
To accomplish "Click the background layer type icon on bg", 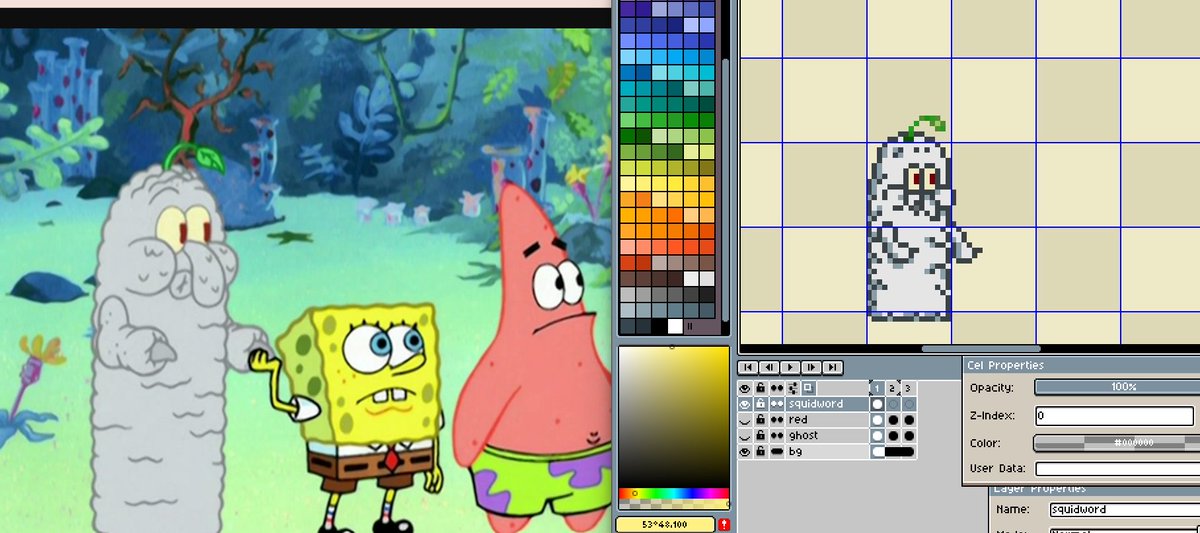I will [x=777, y=451].
